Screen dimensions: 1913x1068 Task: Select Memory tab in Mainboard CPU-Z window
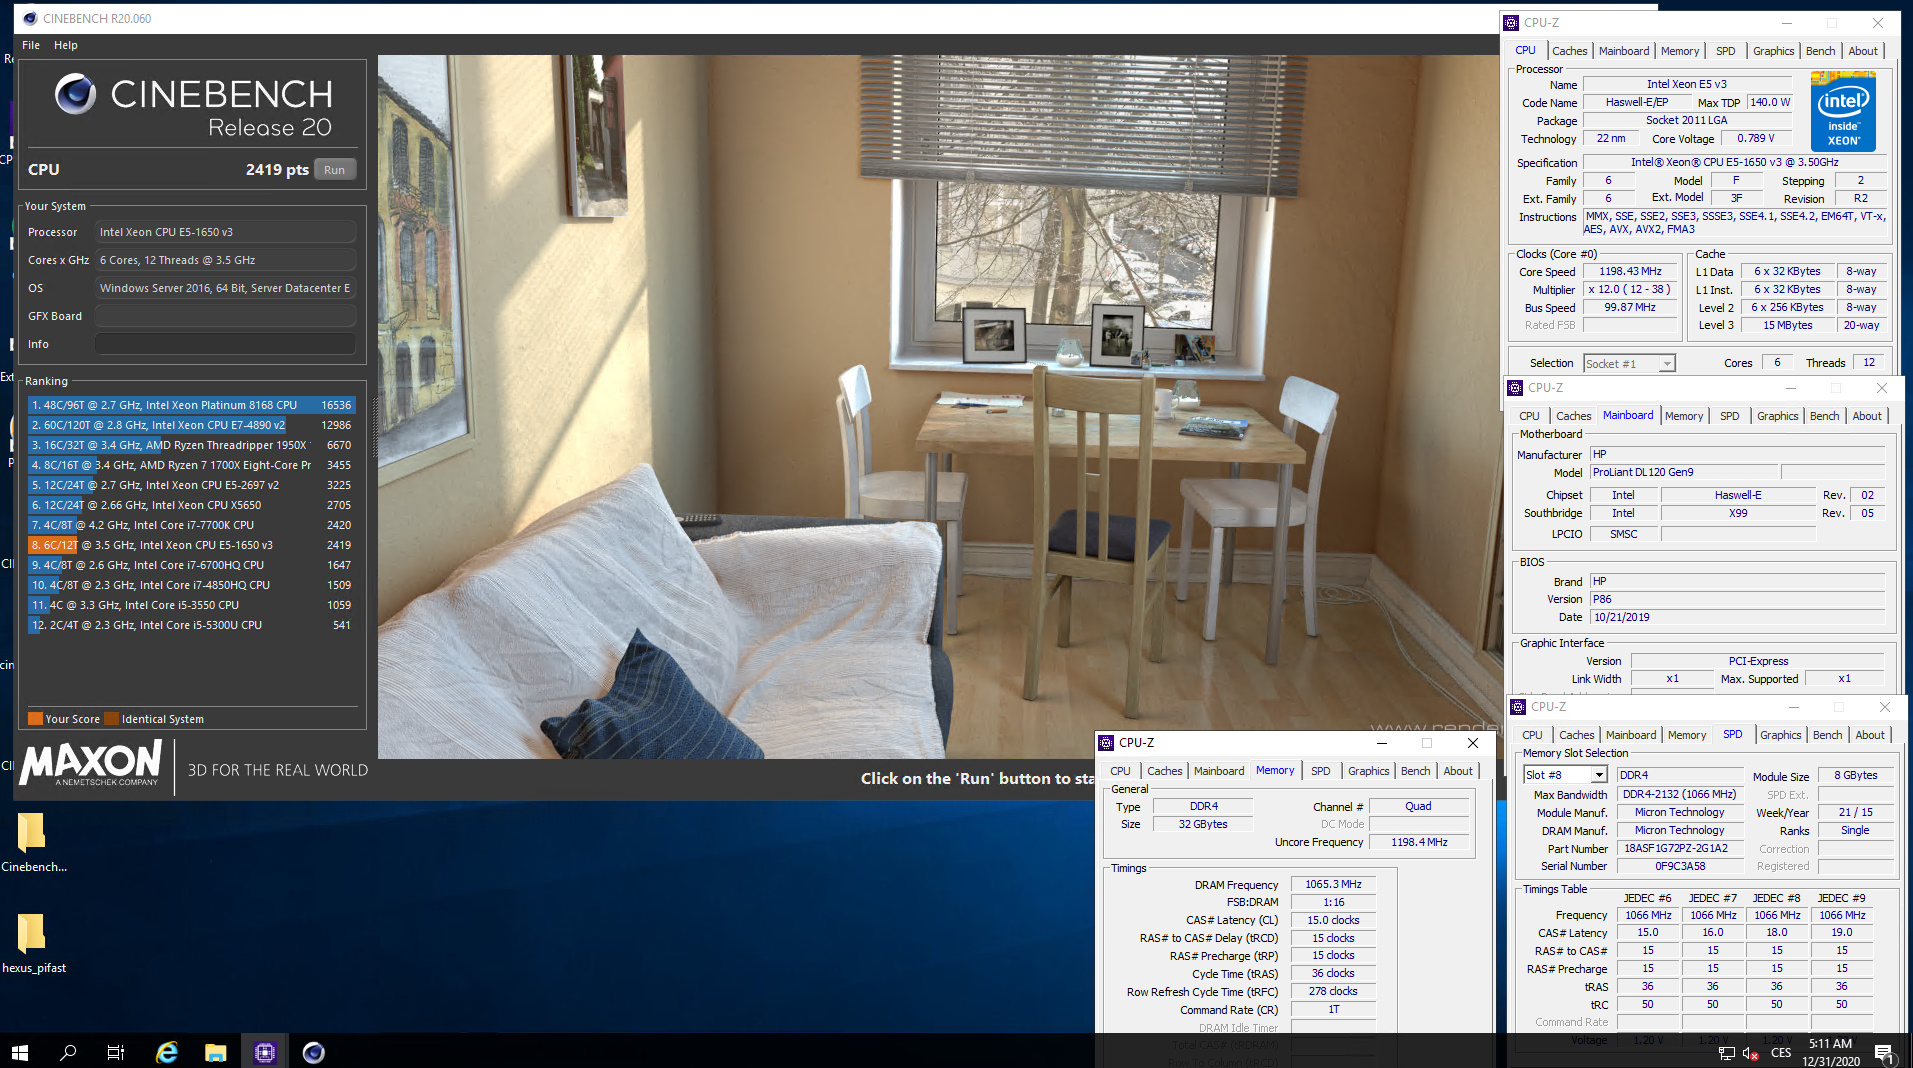1684,416
